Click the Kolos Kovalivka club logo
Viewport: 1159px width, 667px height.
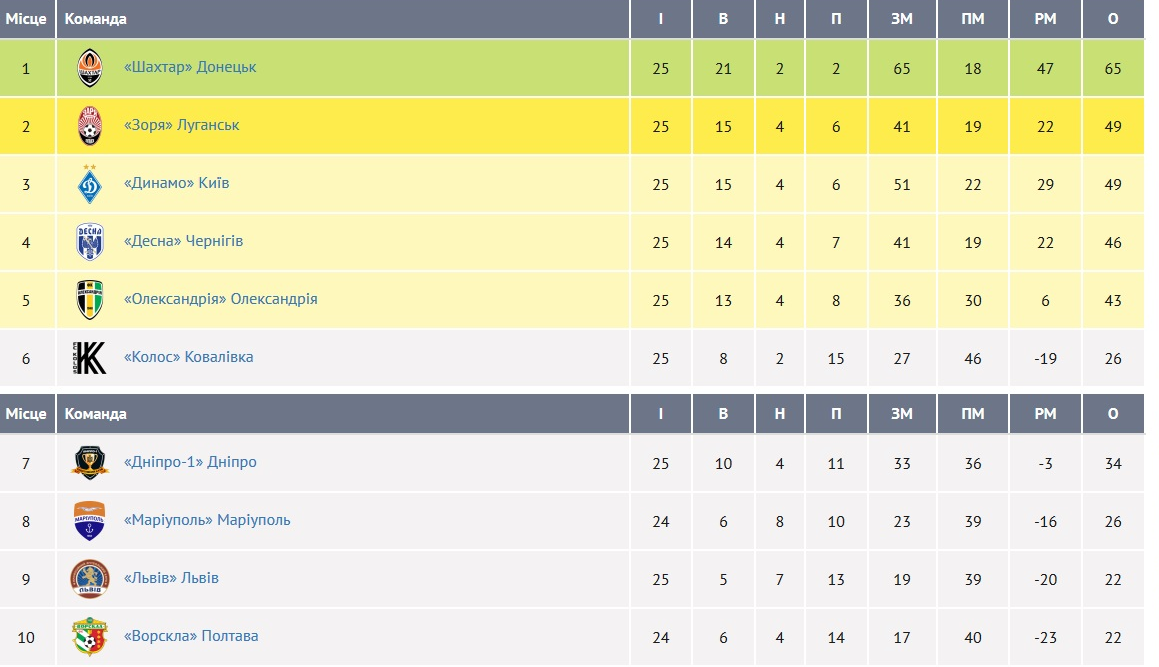pyautogui.click(x=90, y=358)
